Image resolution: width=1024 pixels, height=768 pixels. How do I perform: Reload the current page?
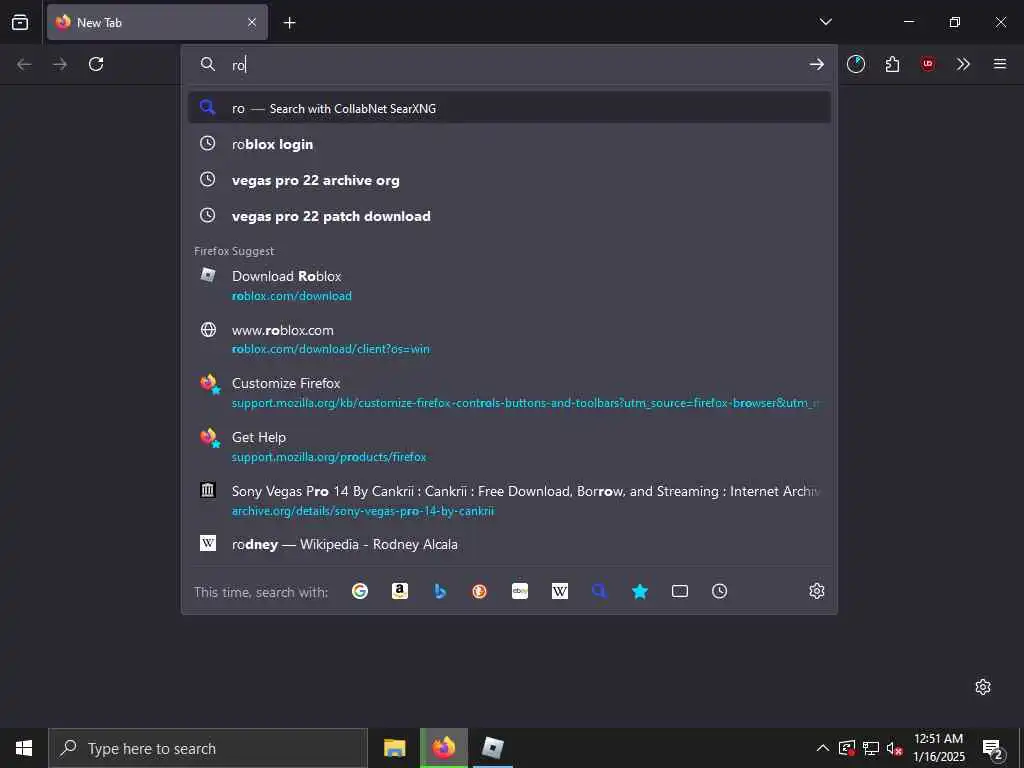pos(96,64)
